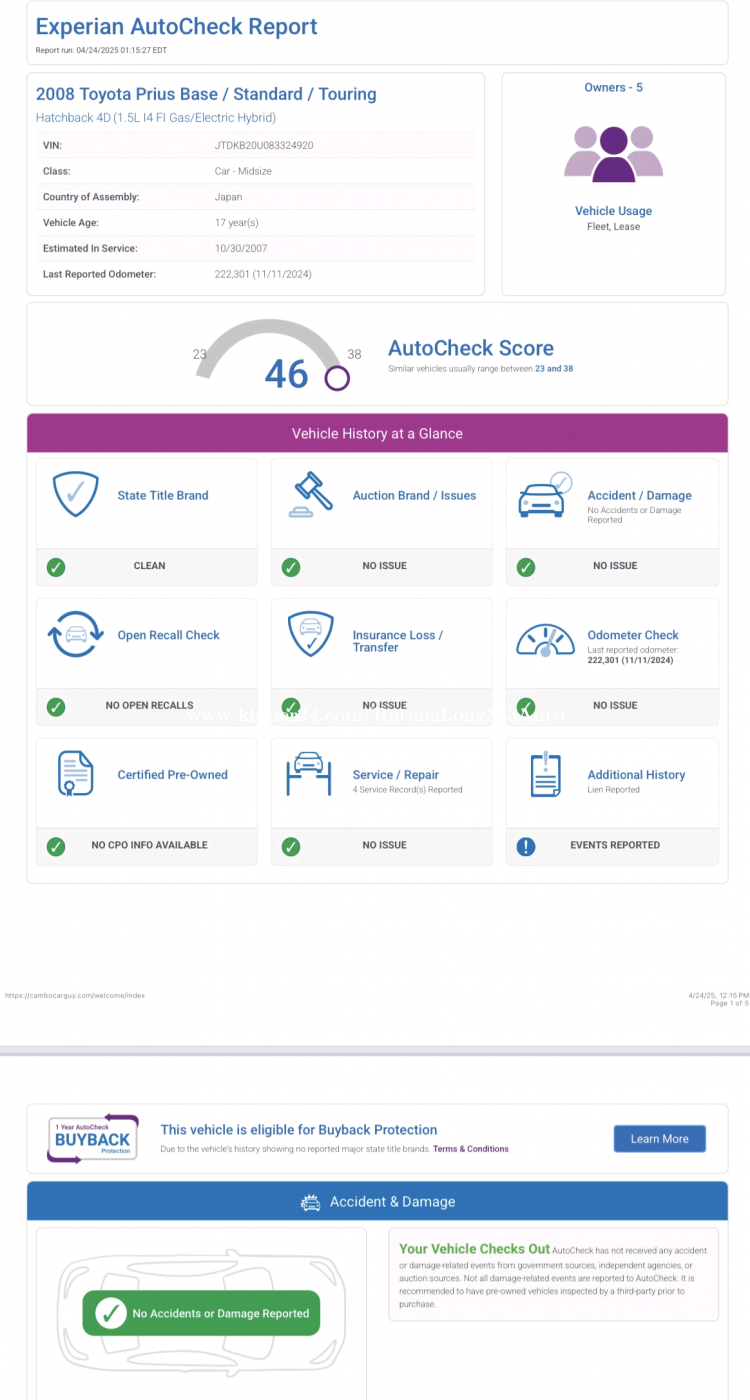Click the Vehicle Age value 17 year(s)

(237, 223)
